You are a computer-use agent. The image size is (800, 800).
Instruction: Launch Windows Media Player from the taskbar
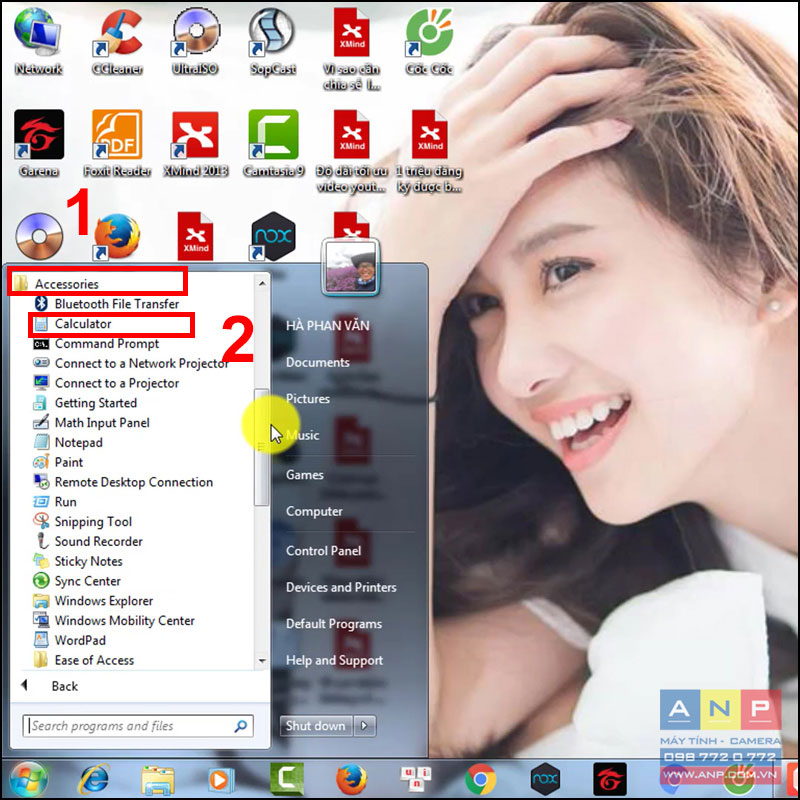coord(221,780)
